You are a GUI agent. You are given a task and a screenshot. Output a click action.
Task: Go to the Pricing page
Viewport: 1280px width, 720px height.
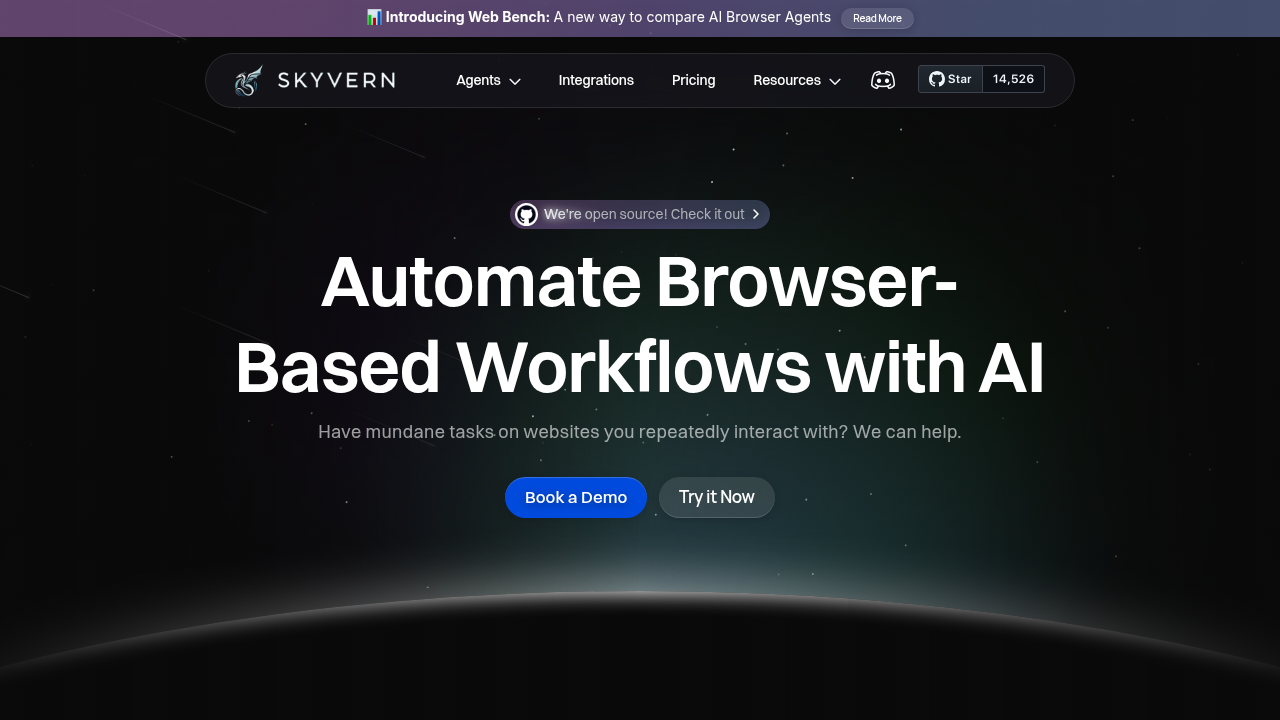693,80
